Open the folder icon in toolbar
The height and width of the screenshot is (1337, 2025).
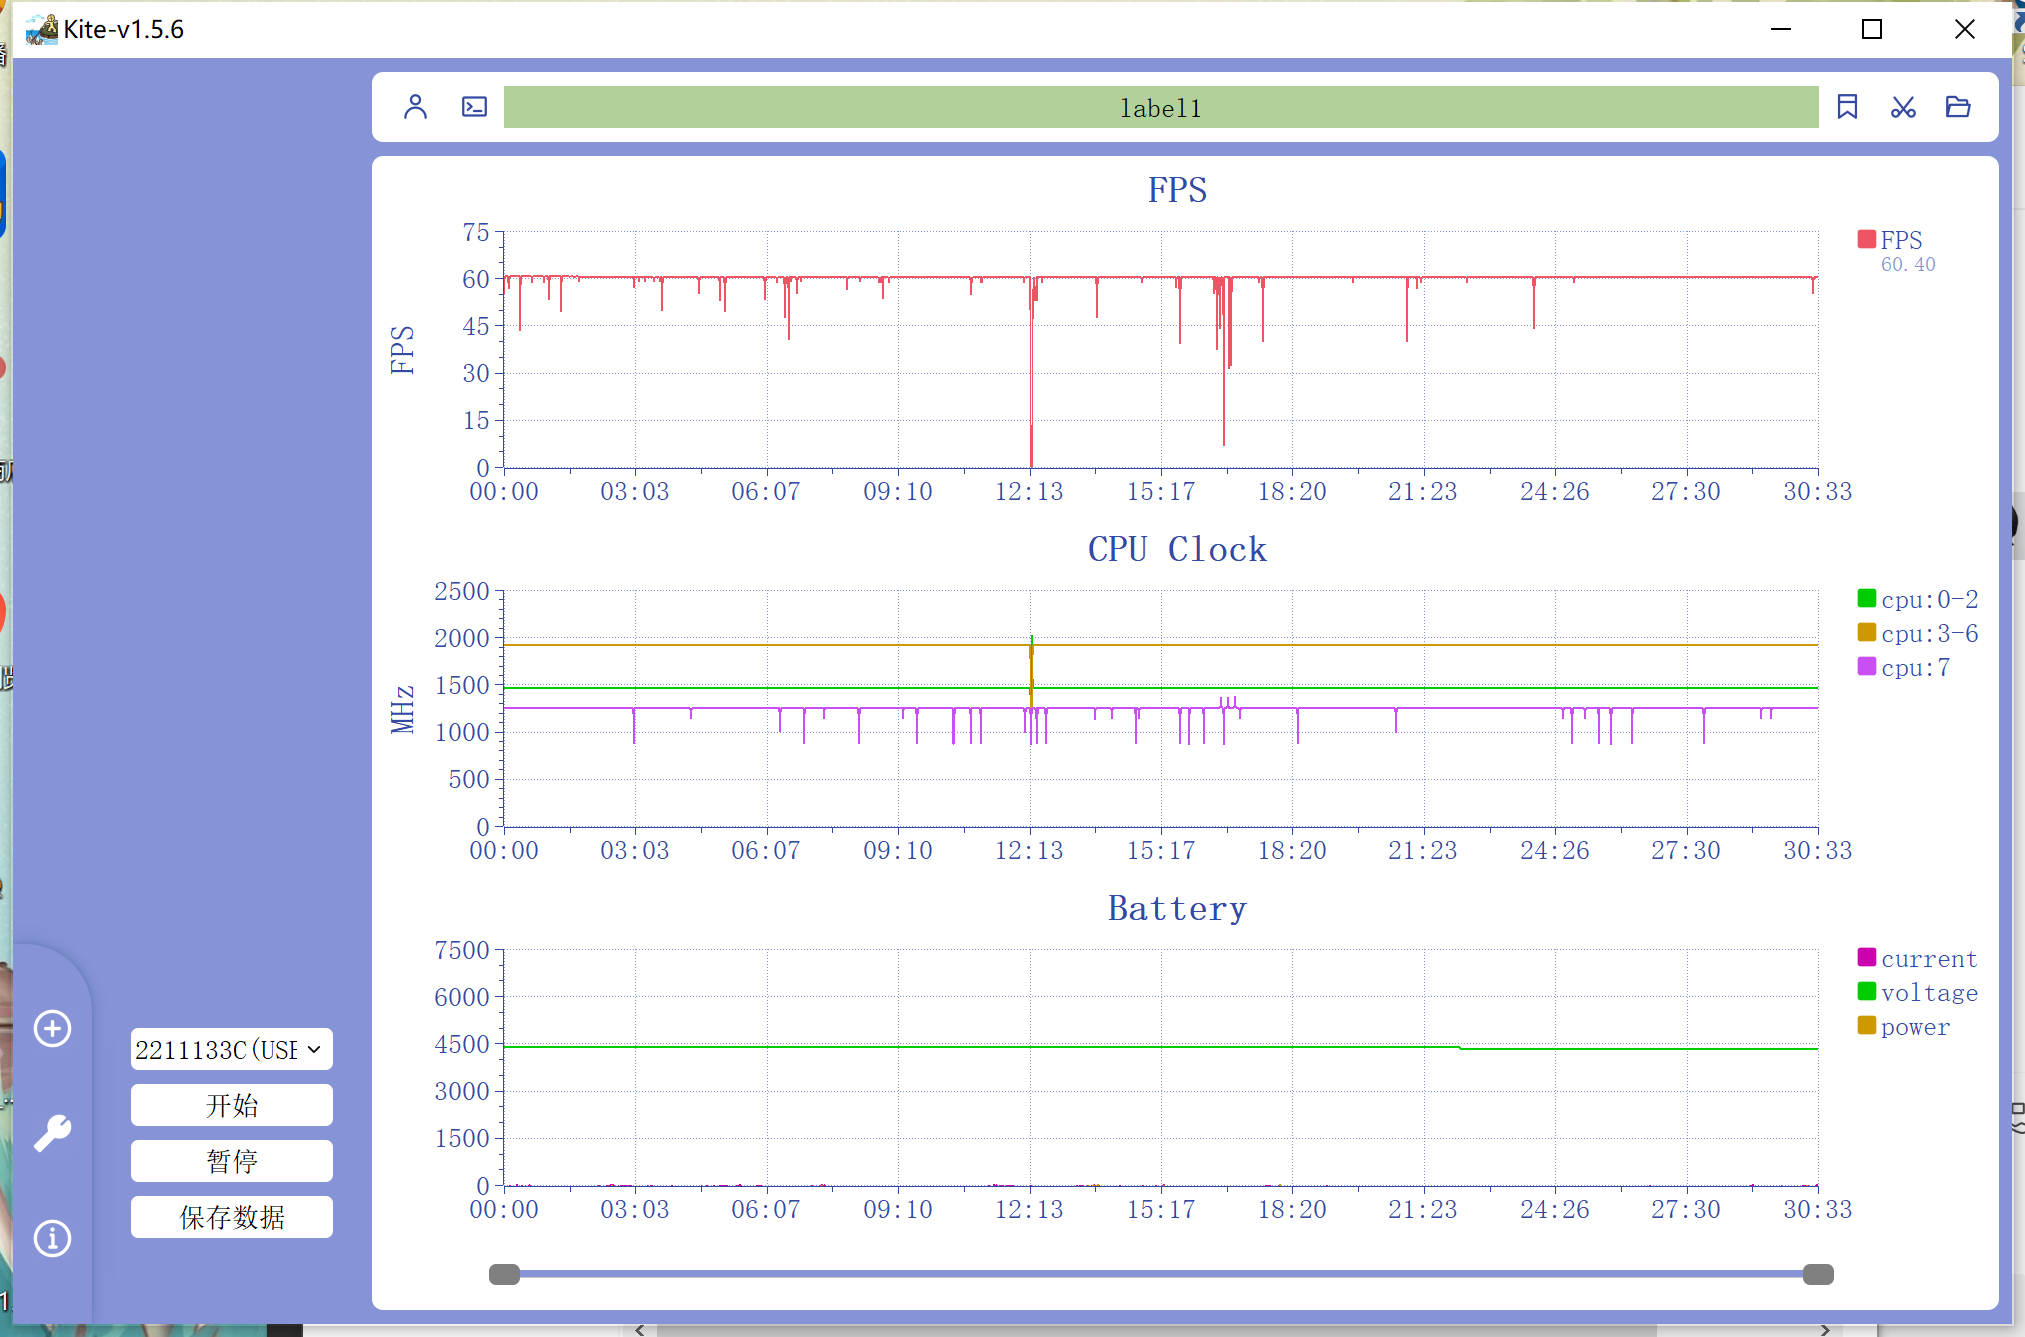pyautogui.click(x=1958, y=107)
